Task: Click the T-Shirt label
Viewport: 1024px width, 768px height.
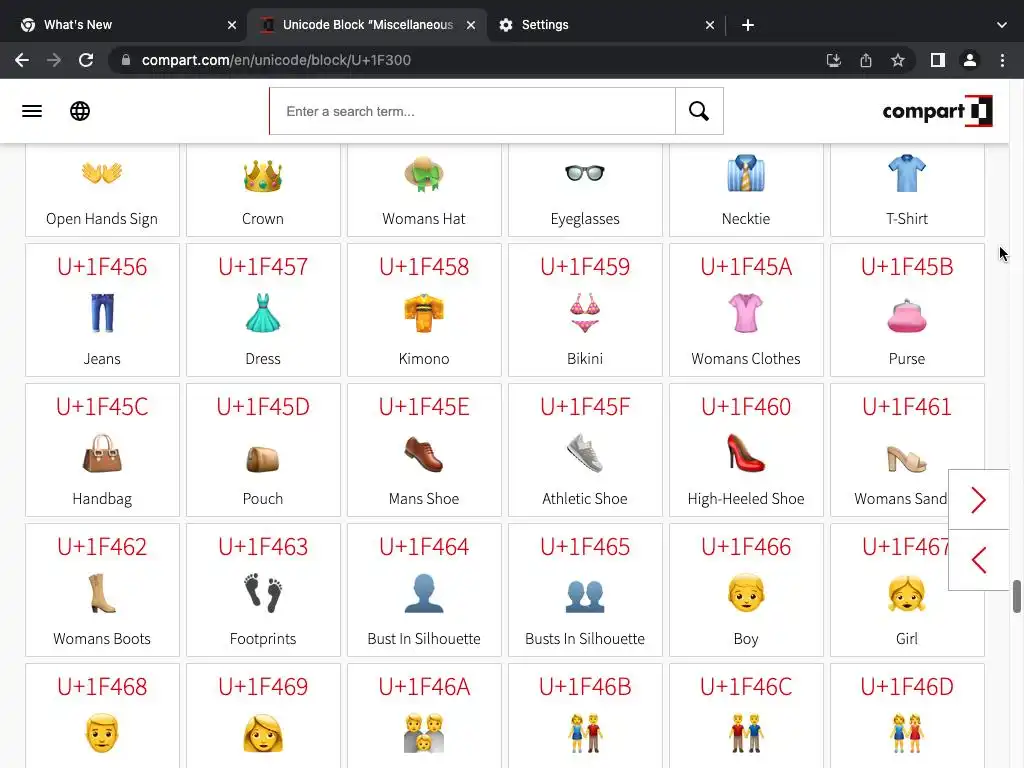Action: pyautogui.click(x=907, y=219)
